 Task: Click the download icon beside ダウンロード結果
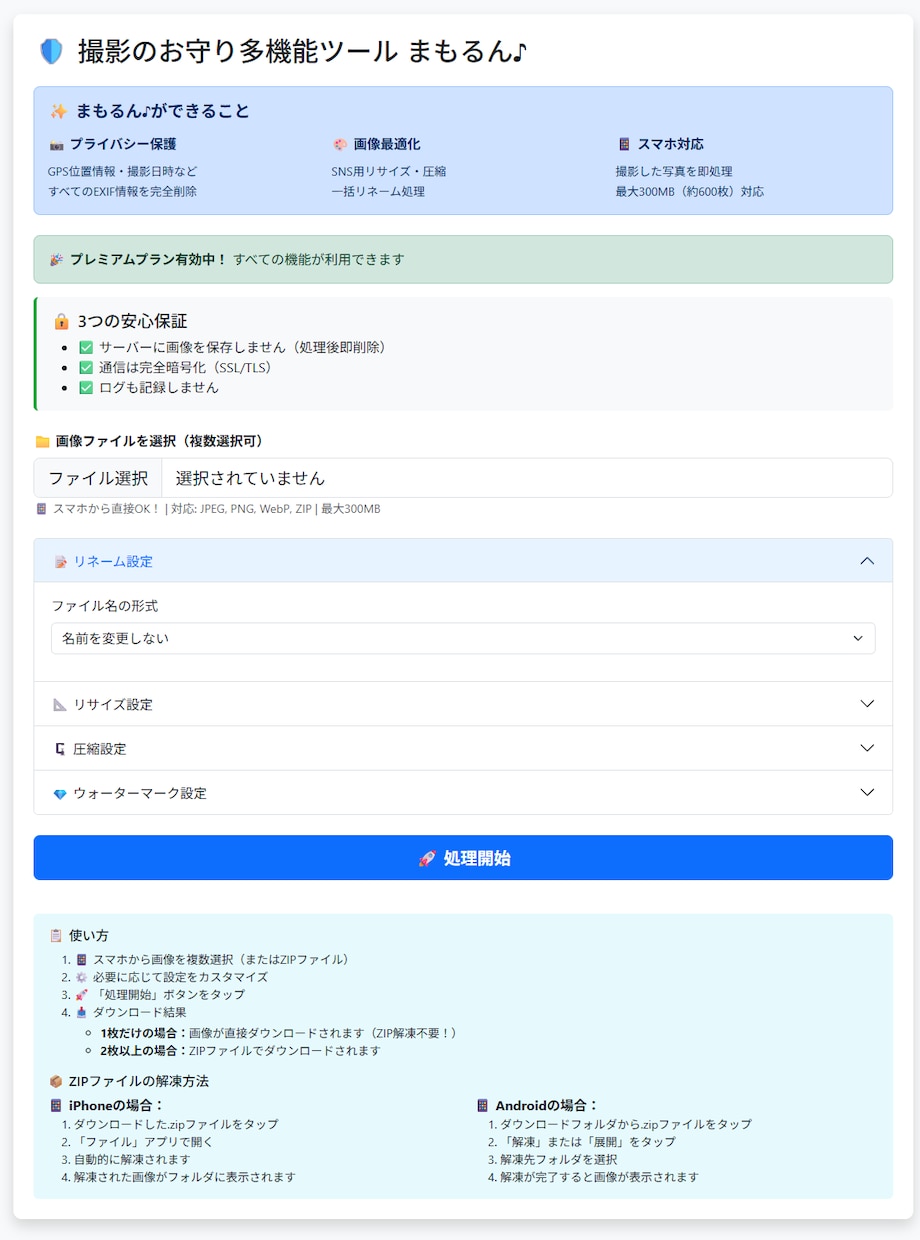(x=82, y=1013)
